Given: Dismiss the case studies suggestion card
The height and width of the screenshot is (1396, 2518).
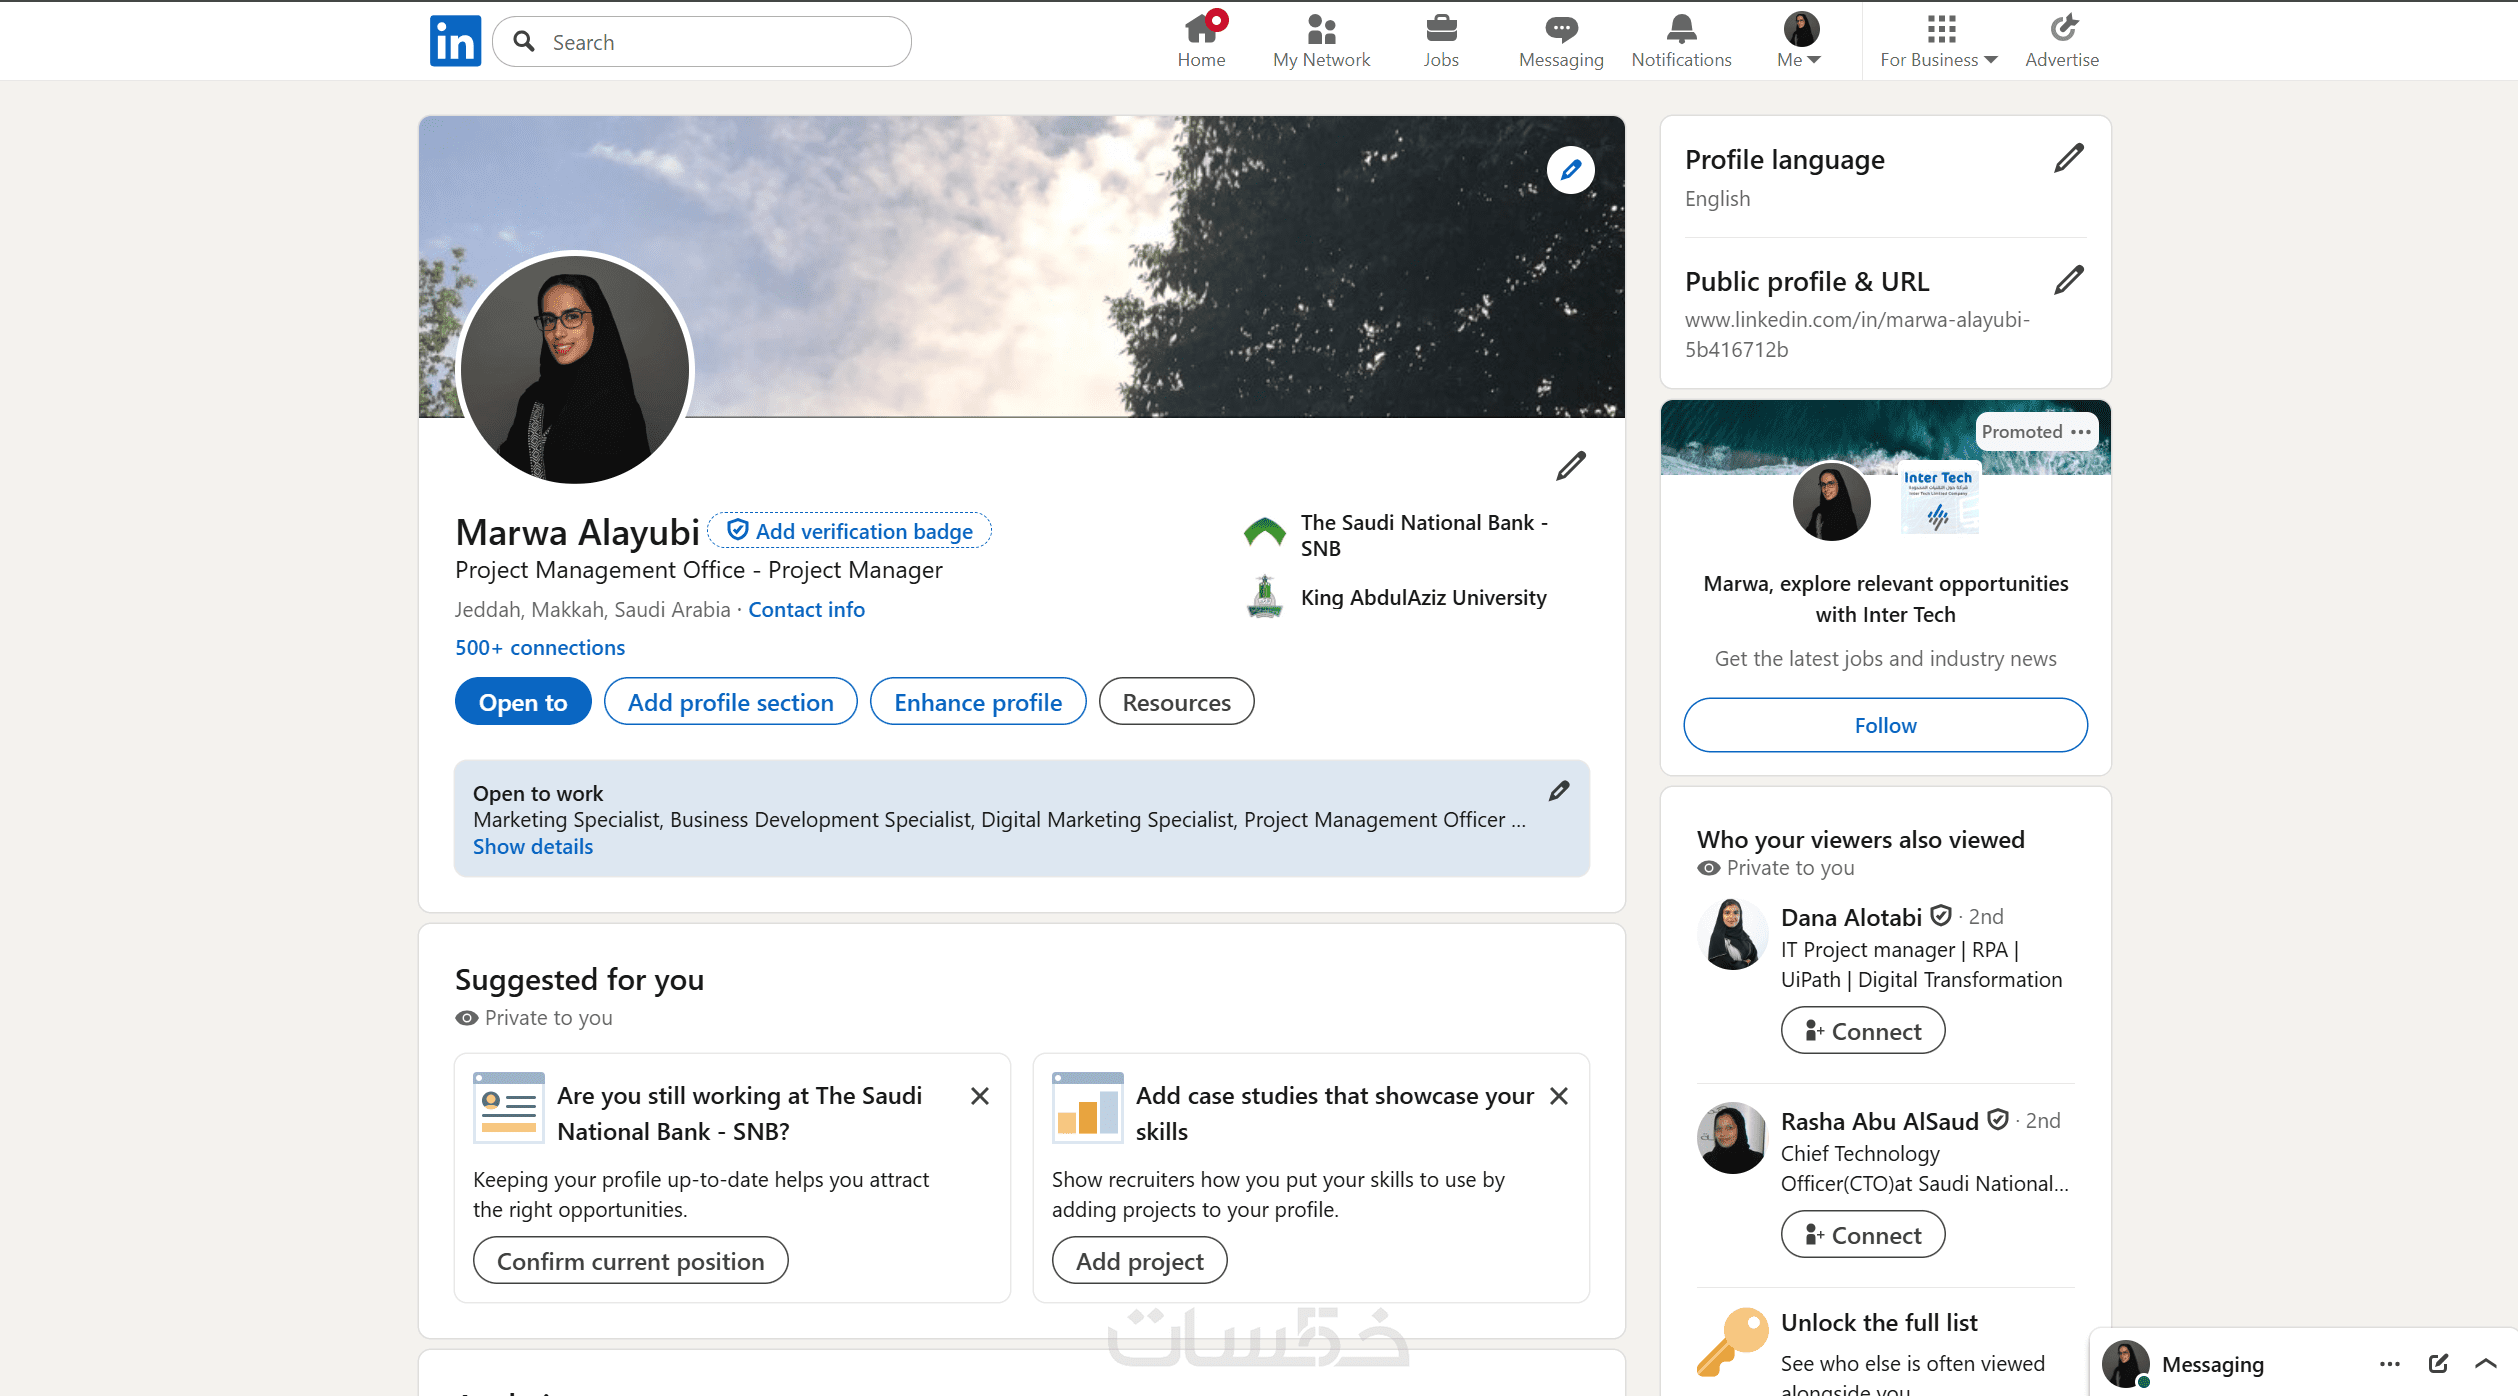Looking at the screenshot, I should click(x=1559, y=1096).
